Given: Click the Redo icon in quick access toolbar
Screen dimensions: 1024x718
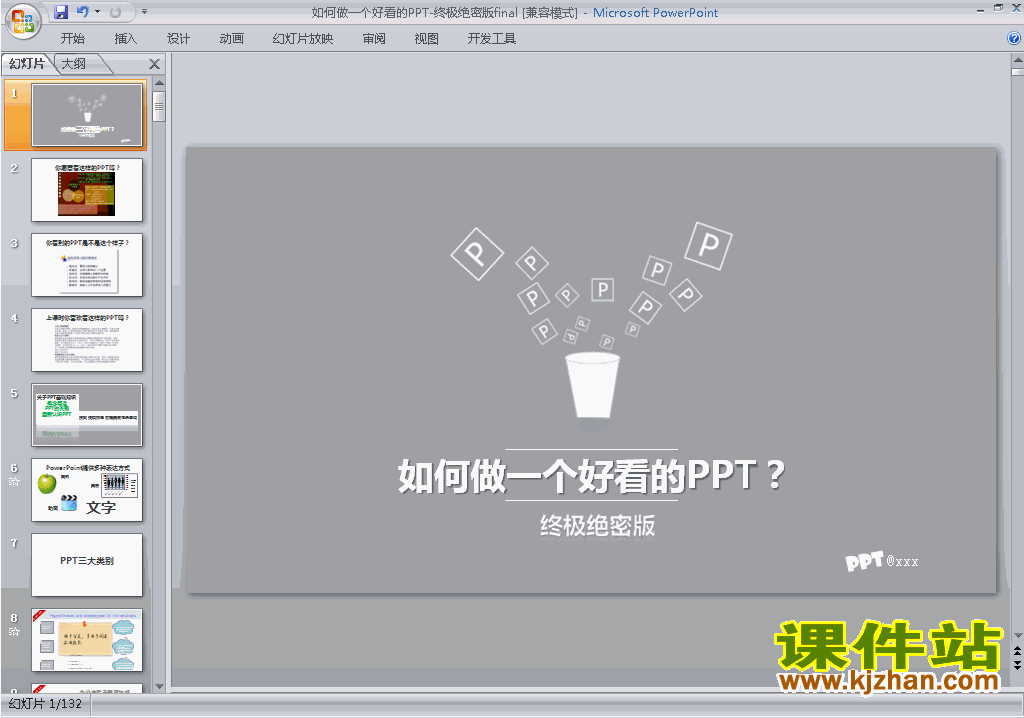Looking at the screenshot, I should coord(116,12).
